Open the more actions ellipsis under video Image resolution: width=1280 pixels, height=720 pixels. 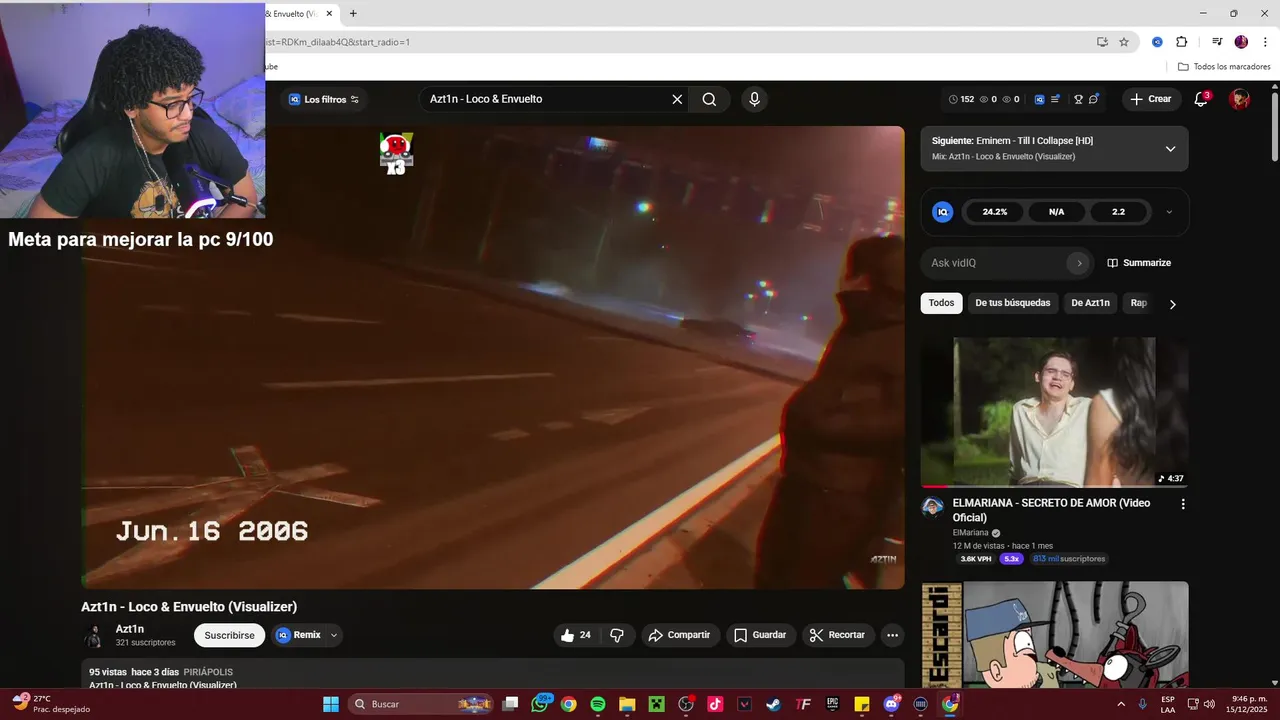coord(892,635)
